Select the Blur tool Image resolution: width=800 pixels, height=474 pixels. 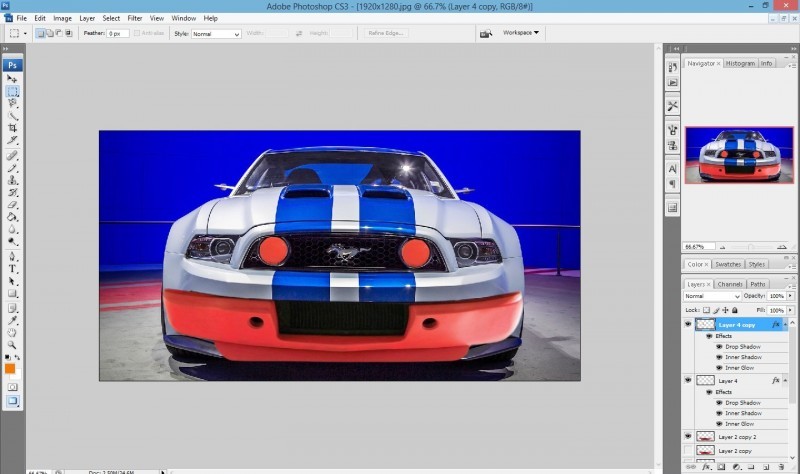pos(12,229)
